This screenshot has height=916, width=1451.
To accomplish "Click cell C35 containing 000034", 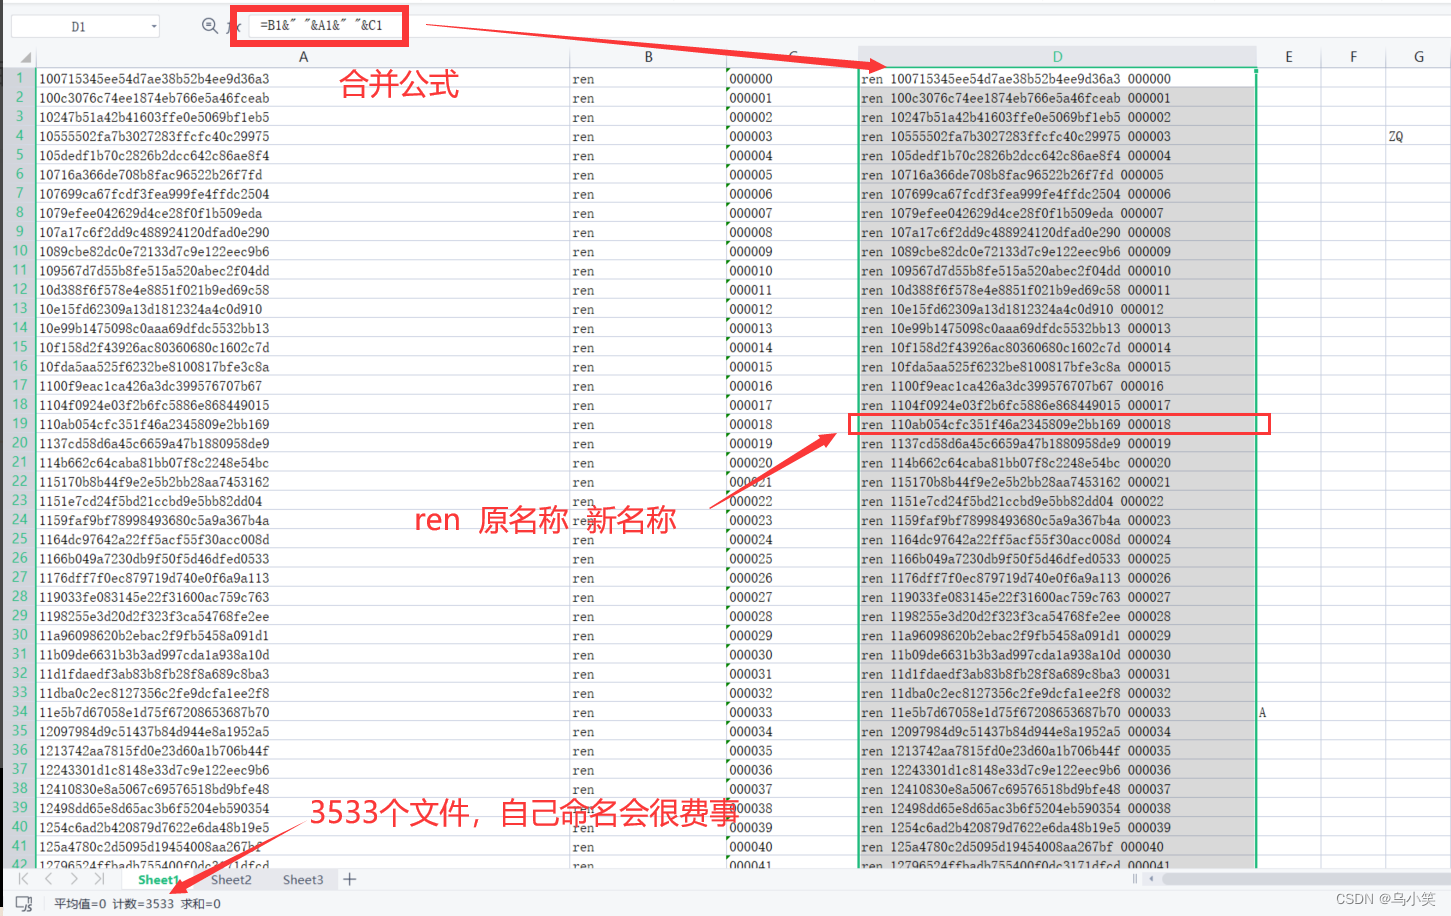I will pyautogui.click(x=792, y=731).
